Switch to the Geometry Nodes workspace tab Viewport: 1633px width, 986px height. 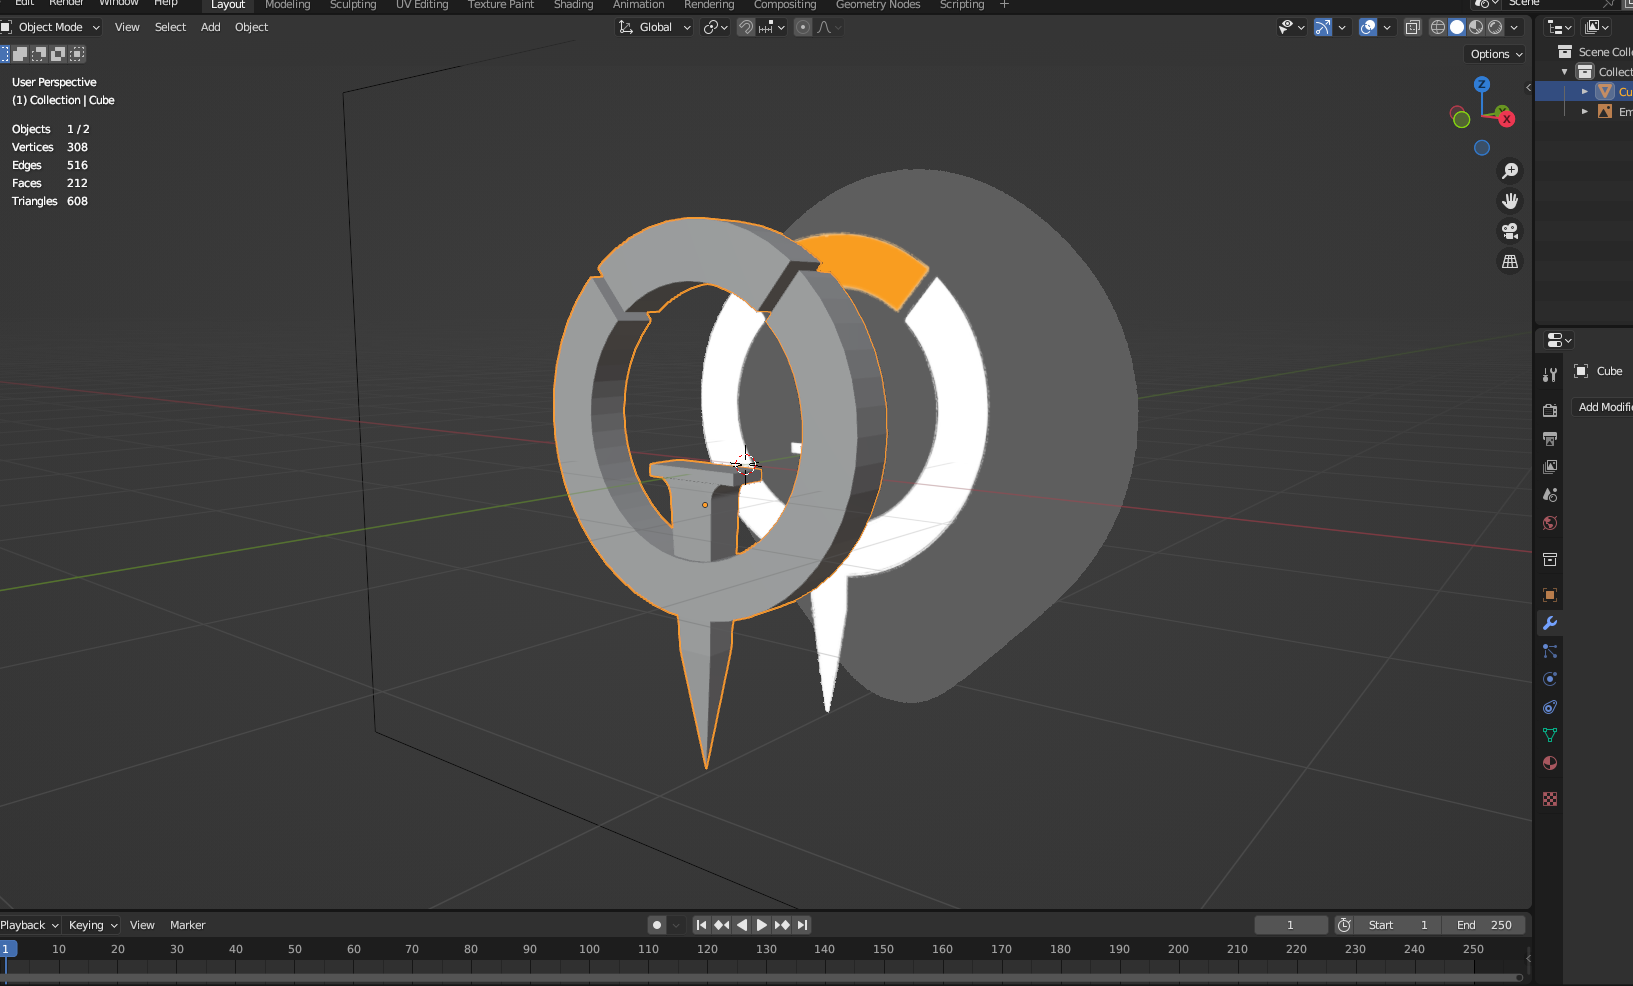click(878, 5)
